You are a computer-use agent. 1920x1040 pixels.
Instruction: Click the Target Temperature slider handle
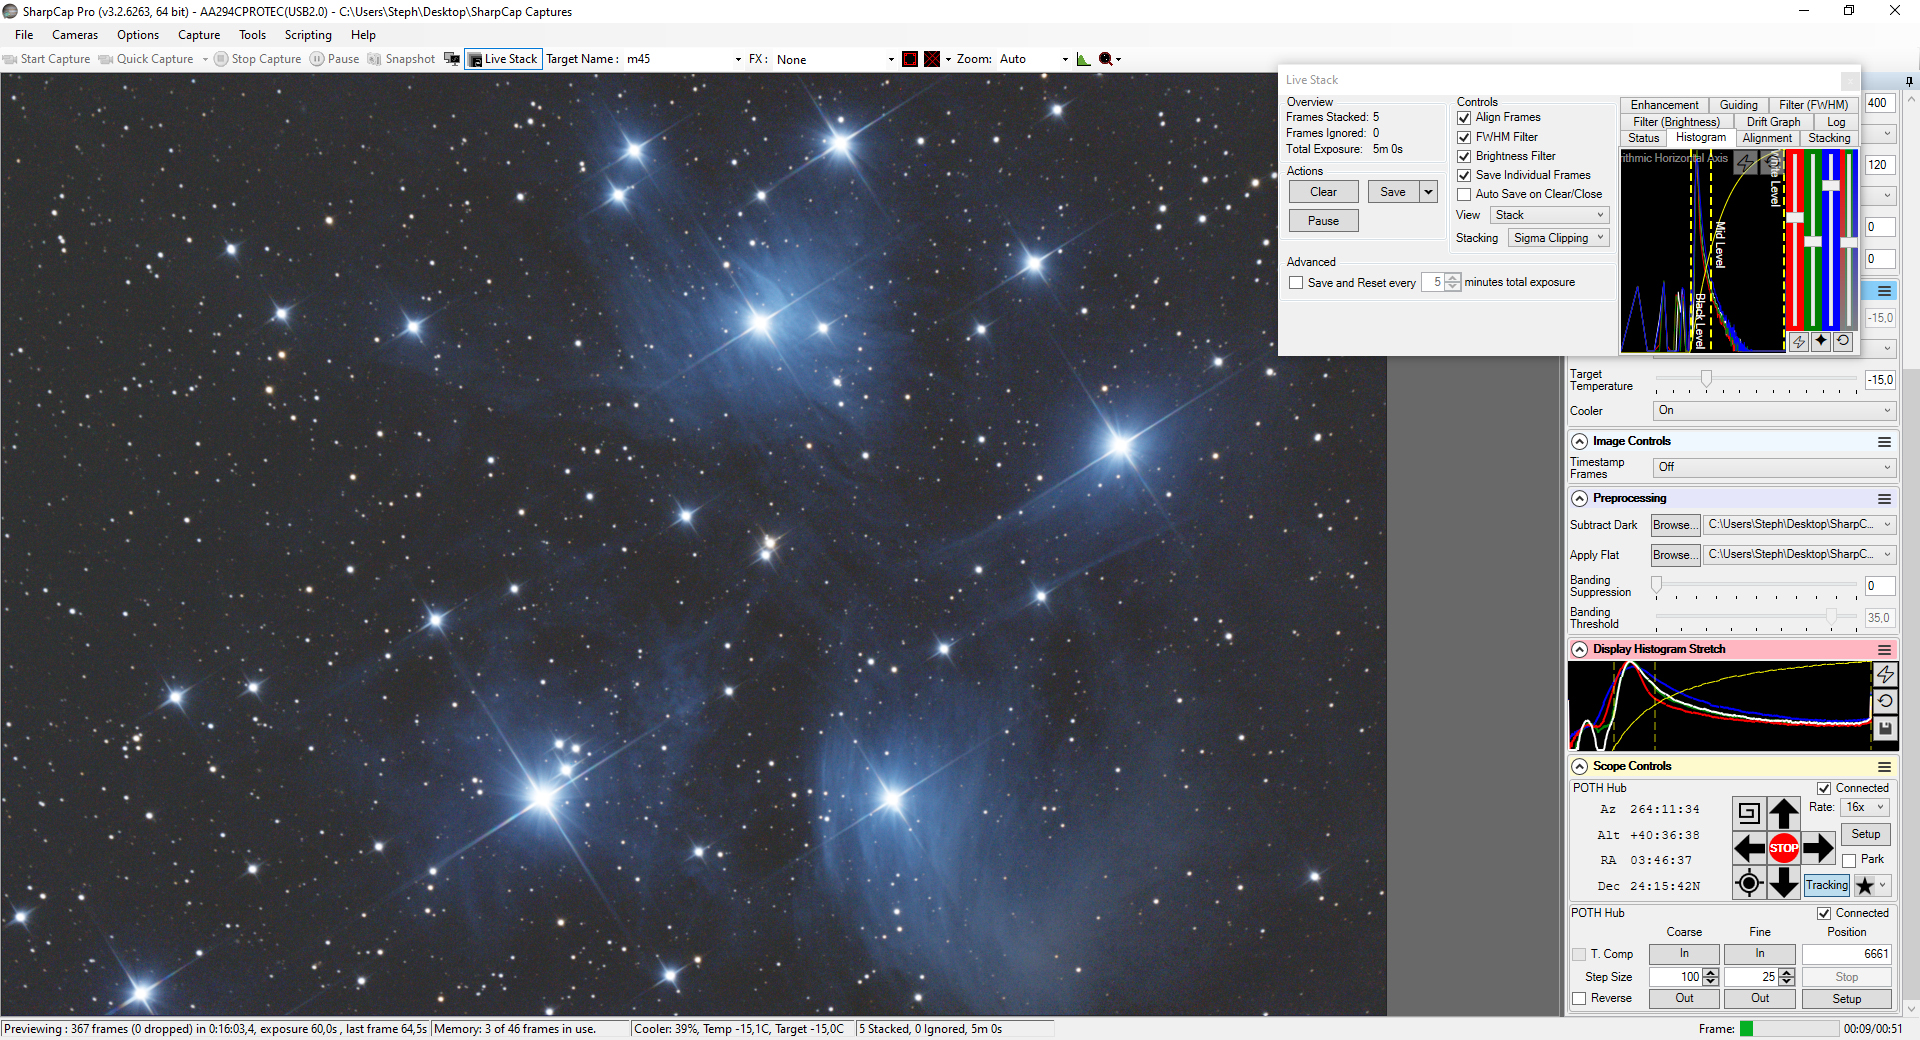[1706, 379]
